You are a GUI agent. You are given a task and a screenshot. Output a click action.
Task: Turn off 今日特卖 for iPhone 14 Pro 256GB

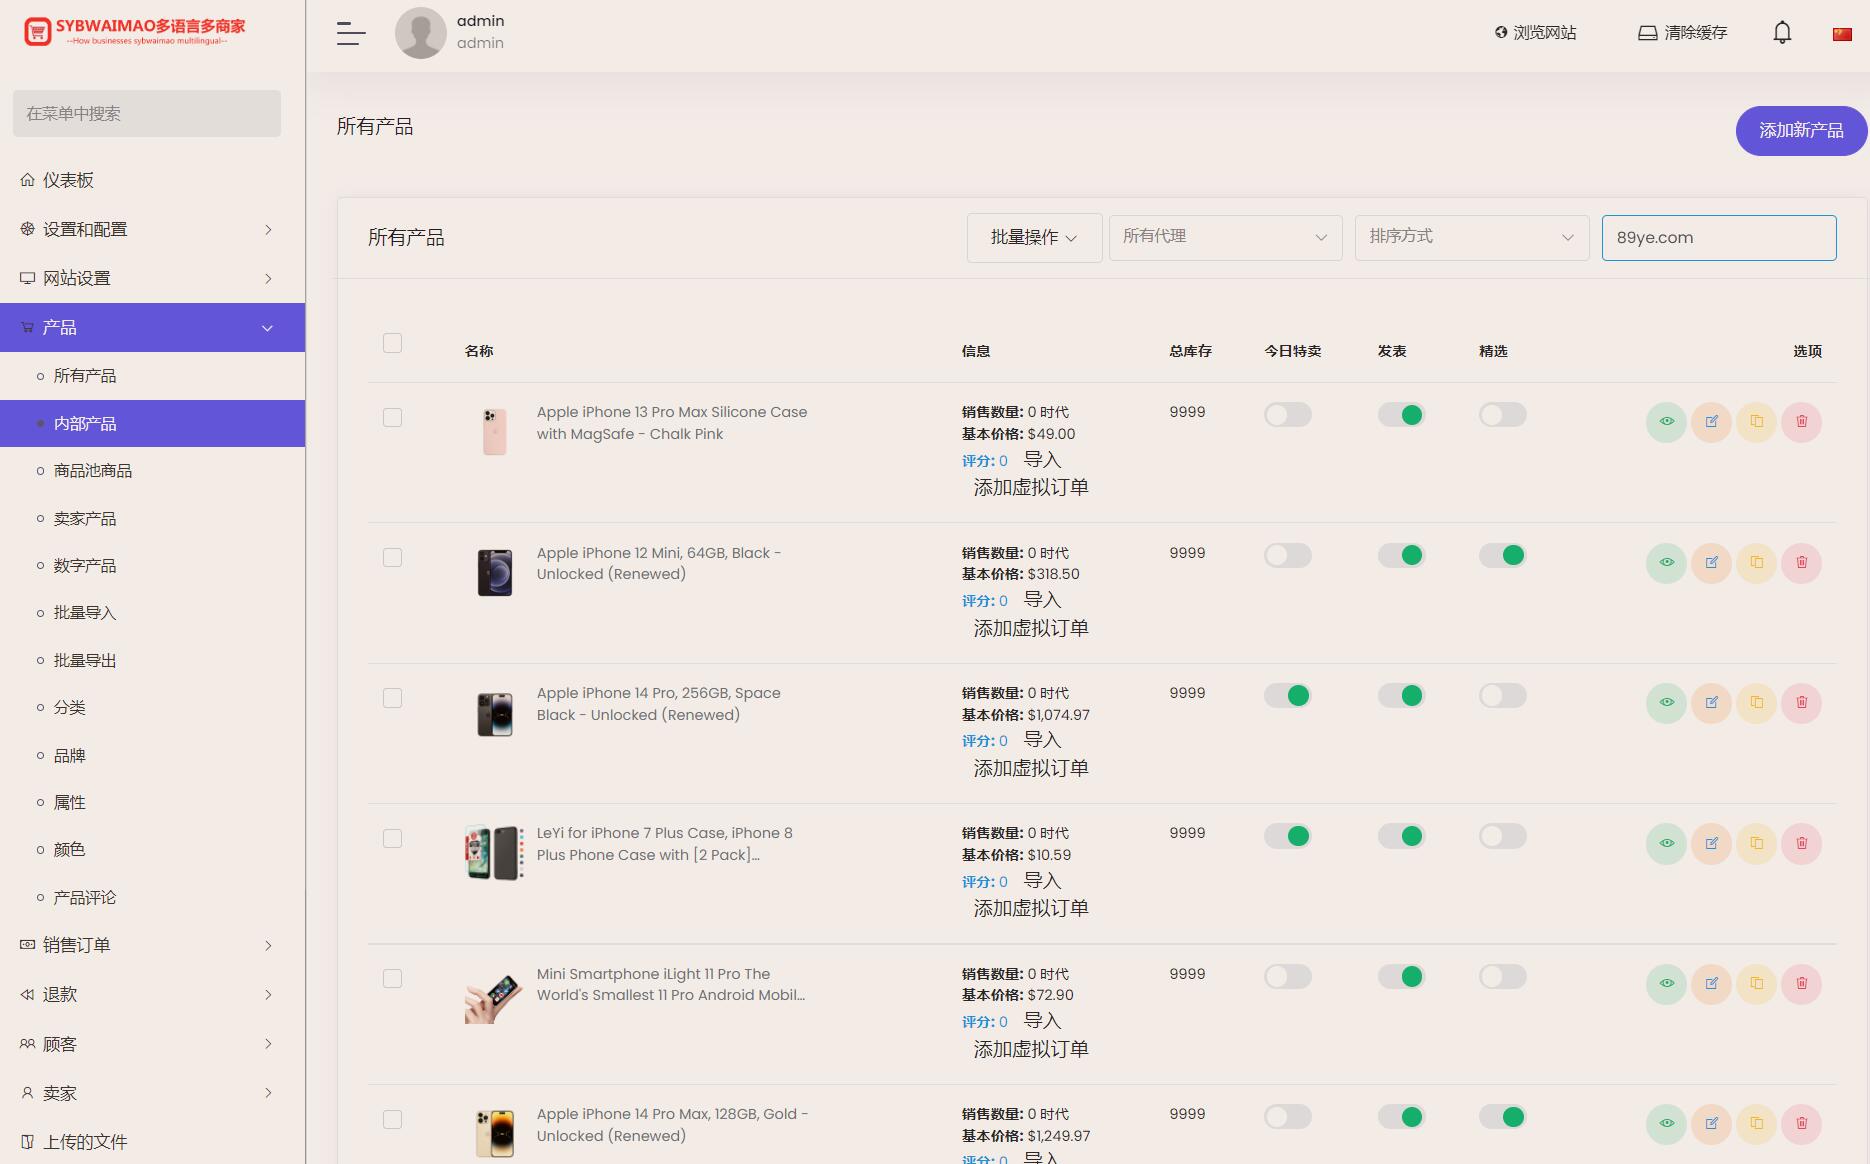click(x=1288, y=695)
